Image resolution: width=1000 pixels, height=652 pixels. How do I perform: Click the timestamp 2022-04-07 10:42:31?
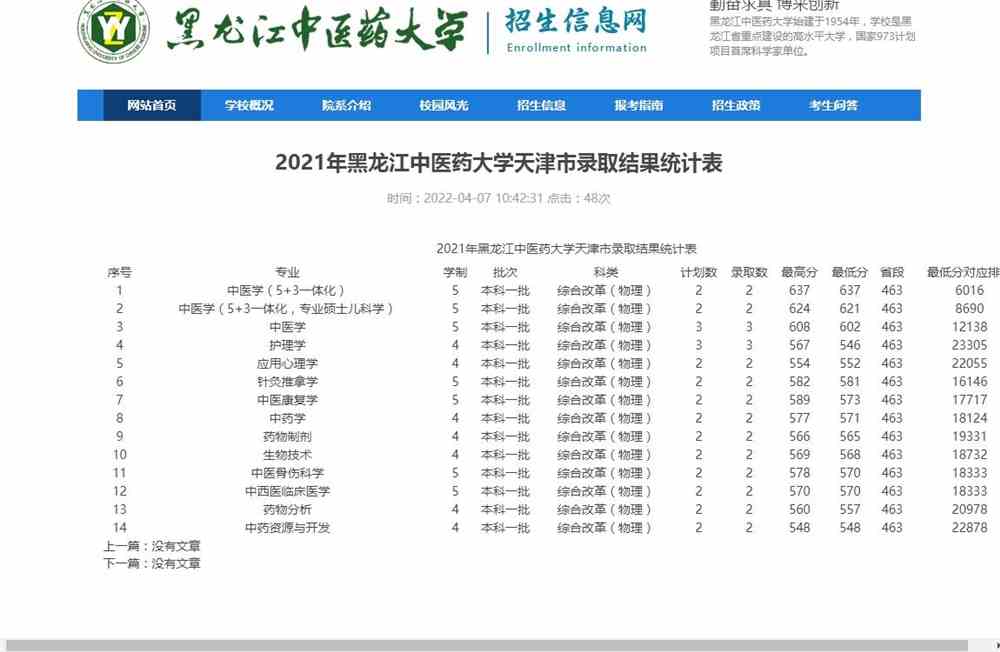[x=483, y=198]
